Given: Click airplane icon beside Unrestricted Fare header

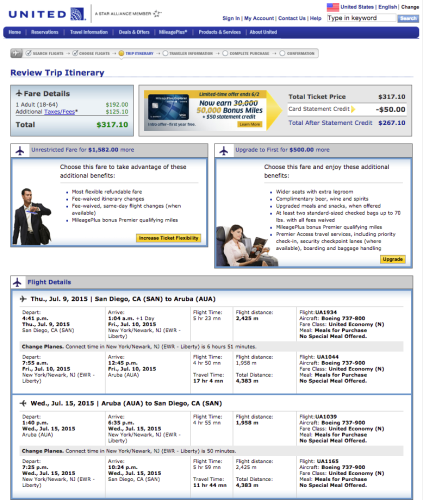Looking at the screenshot, I should click(x=20, y=151).
